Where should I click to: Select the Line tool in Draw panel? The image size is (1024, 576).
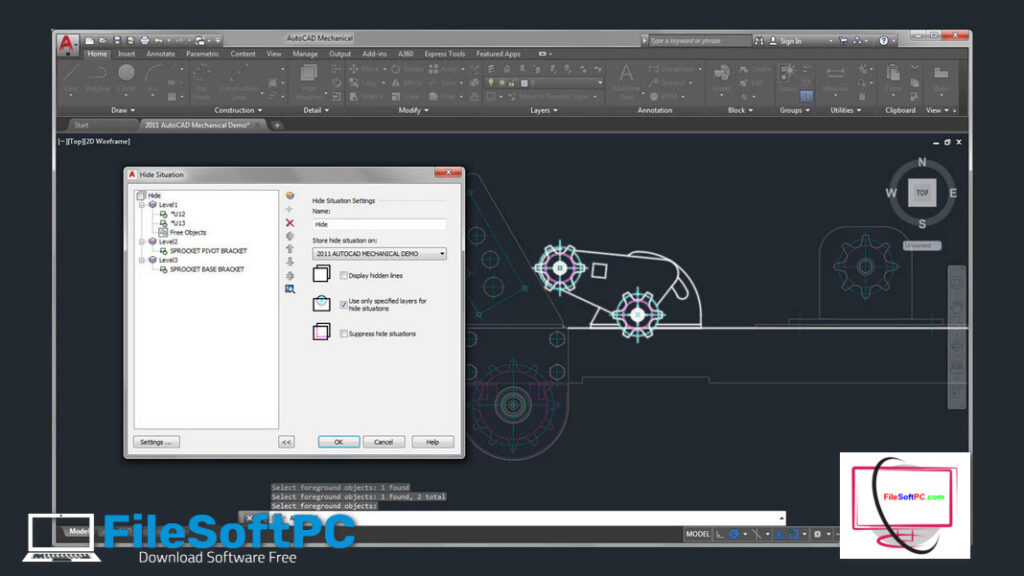coord(71,80)
